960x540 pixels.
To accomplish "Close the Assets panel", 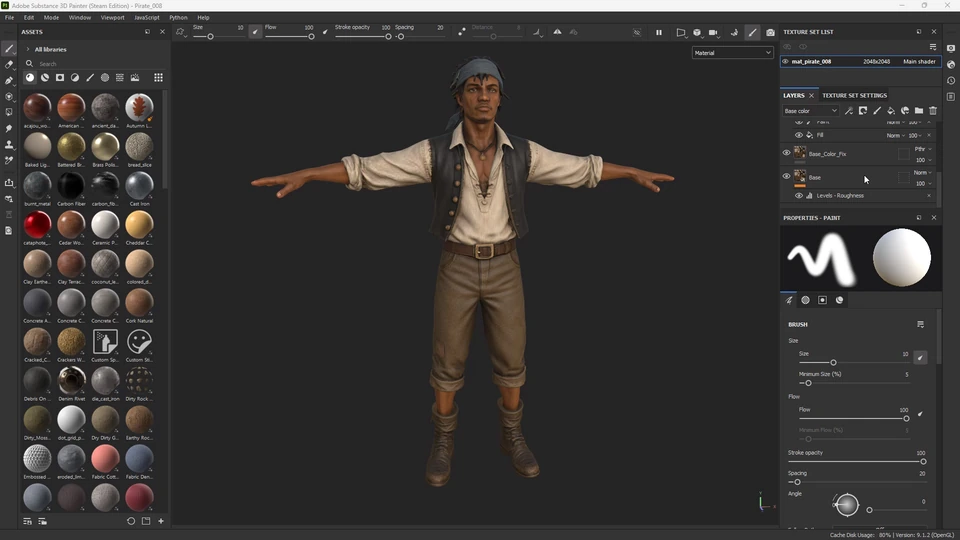I will (162, 32).
